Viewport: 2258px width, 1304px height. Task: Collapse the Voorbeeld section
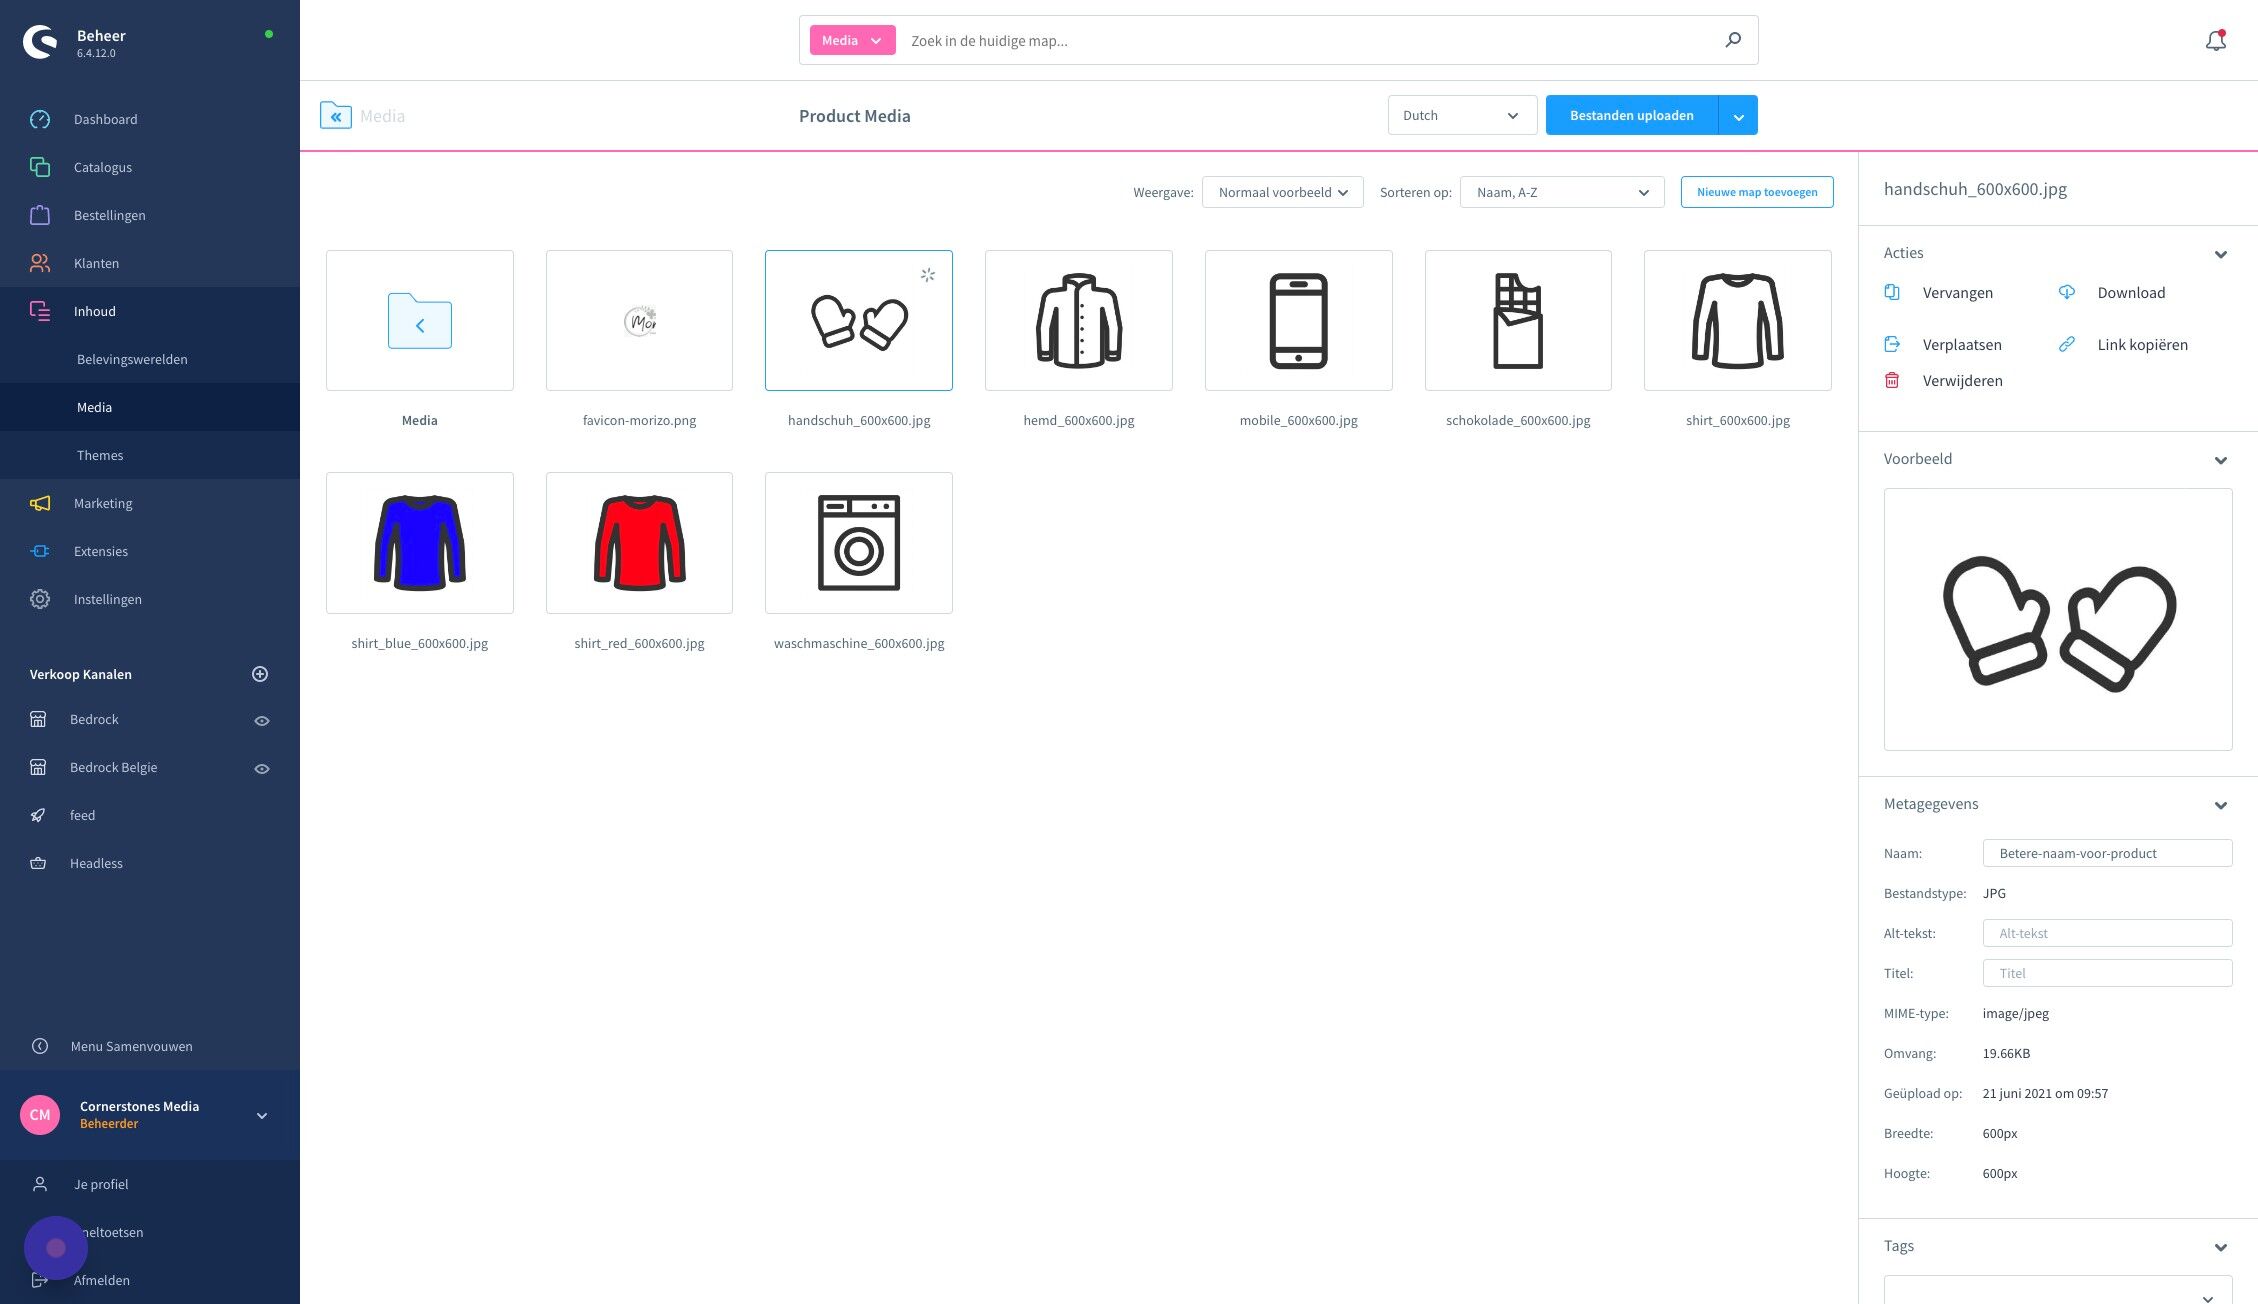click(x=2221, y=460)
